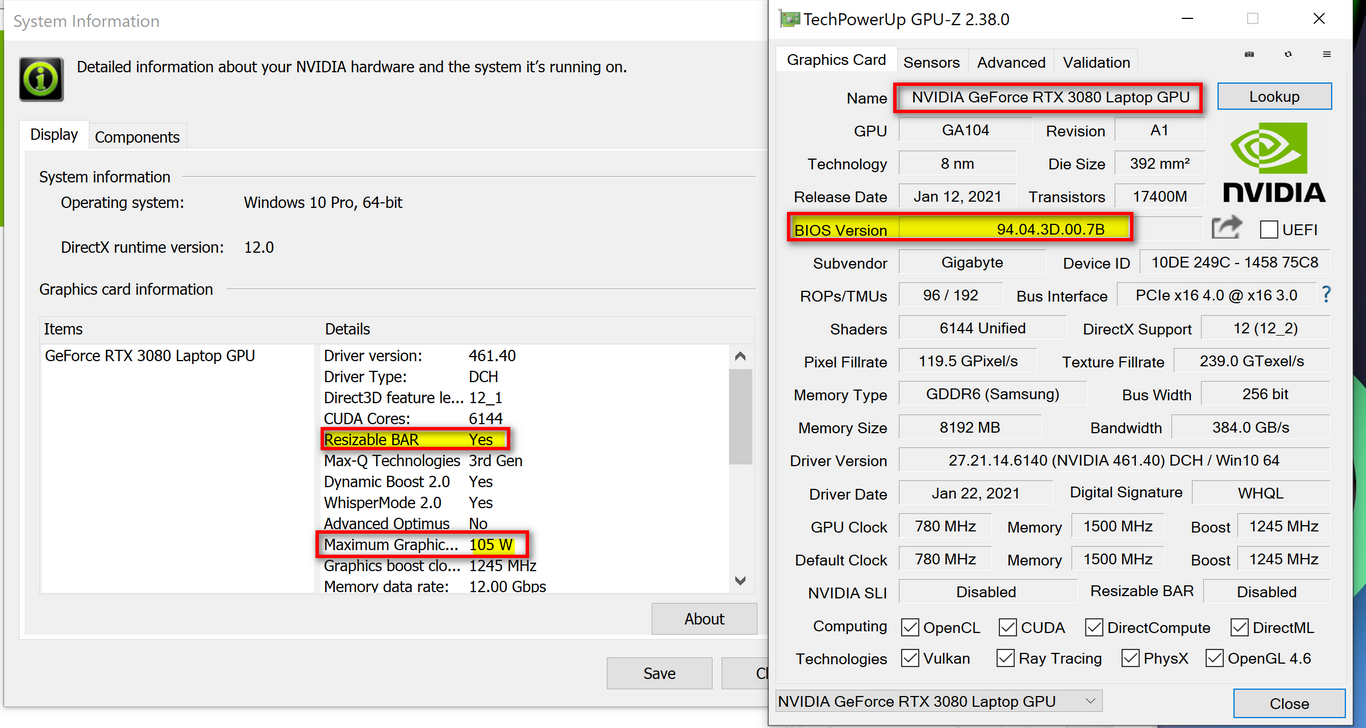Click the Memory Size field 8192 MB
Viewport: 1366px width, 728px height.
(x=969, y=427)
